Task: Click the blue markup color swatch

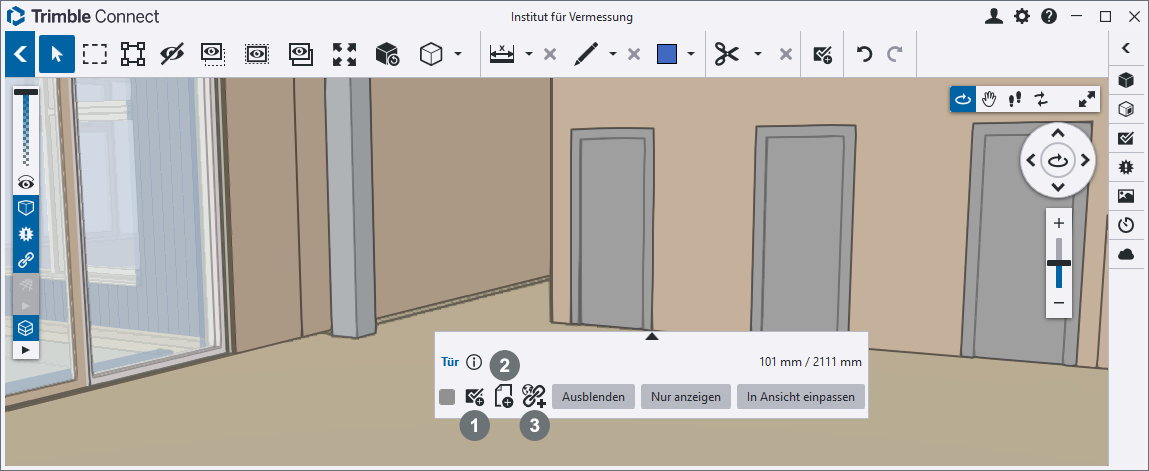Action: (668, 54)
